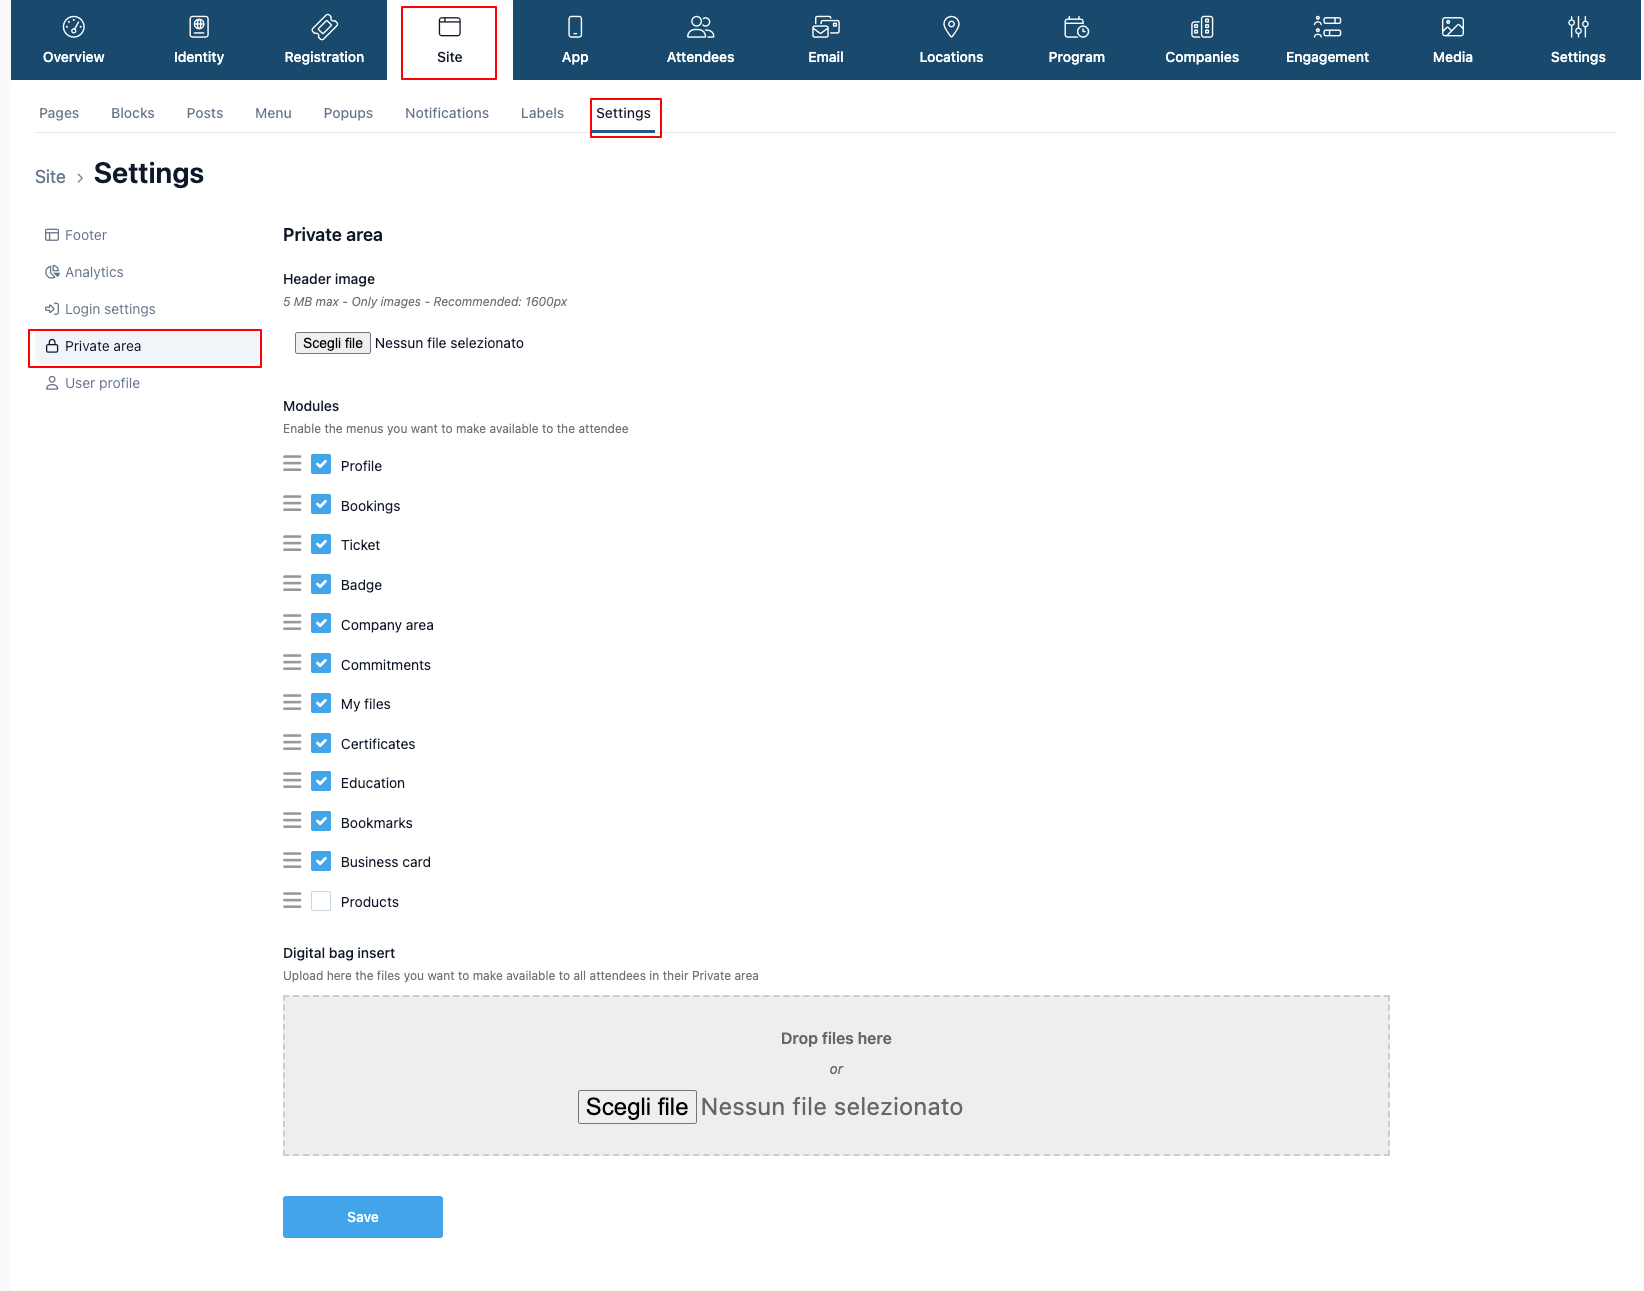Uncheck the Bookings module checkbox
The image size is (1644, 1291).
click(321, 504)
